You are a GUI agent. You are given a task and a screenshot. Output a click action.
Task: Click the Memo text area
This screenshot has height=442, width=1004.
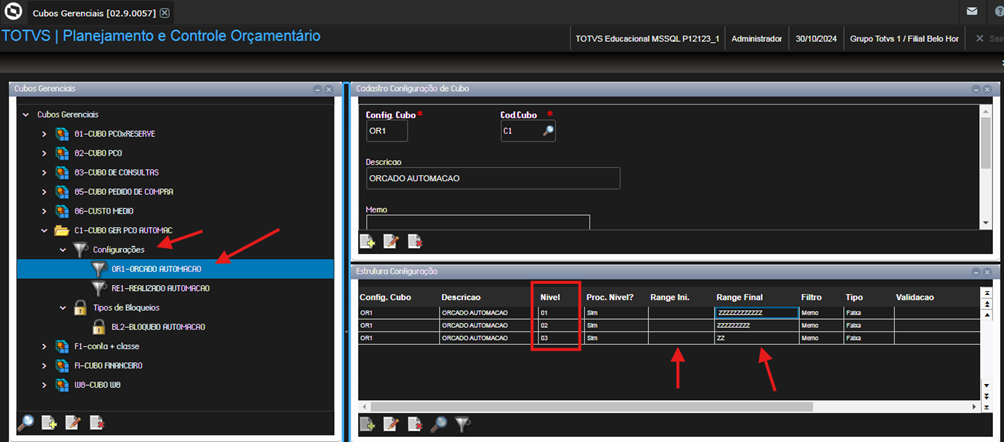pyautogui.click(x=477, y=222)
